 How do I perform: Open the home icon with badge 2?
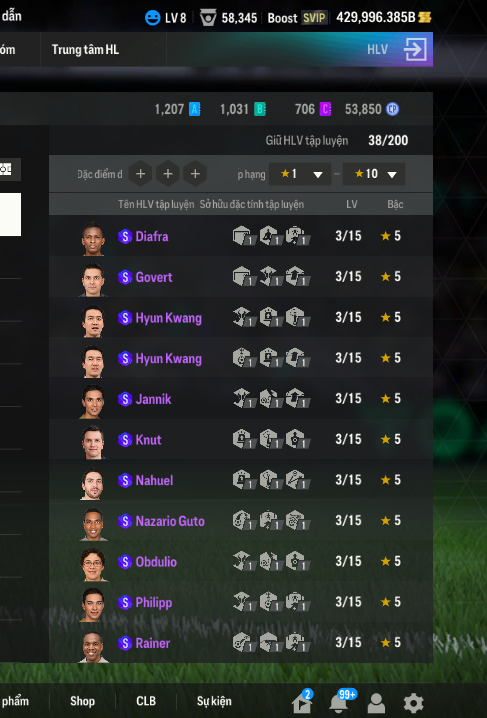pyautogui.click(x=303, y=702)
